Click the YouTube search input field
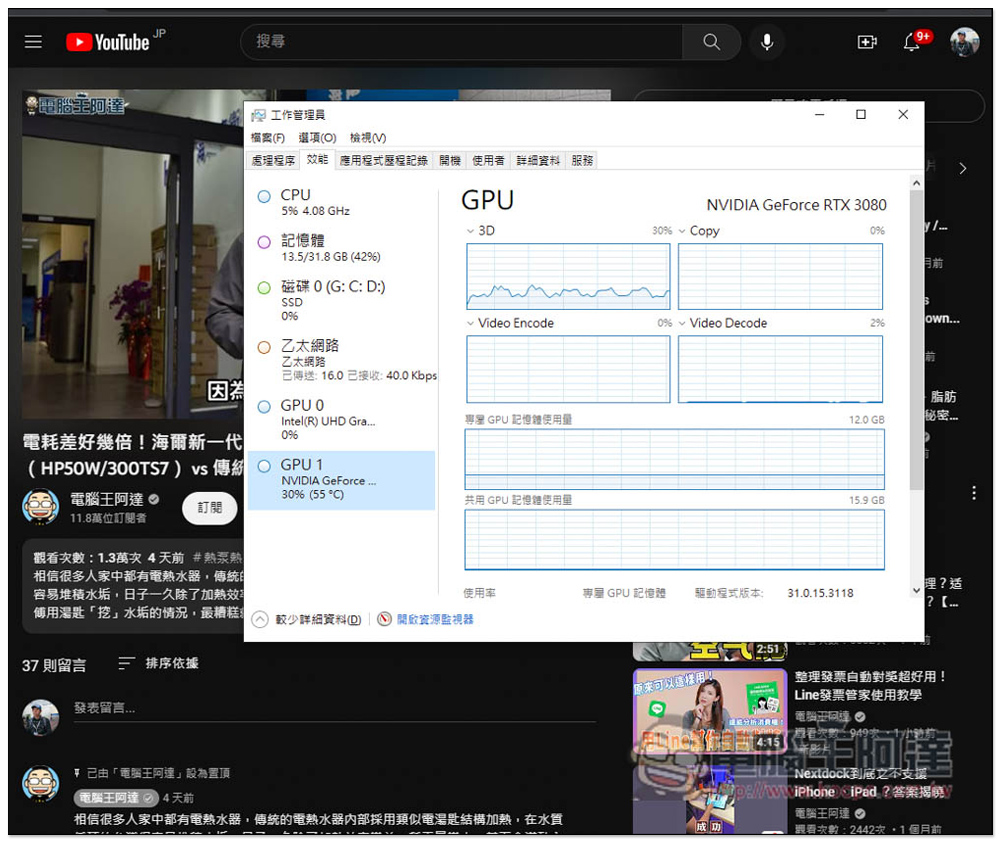This screenshot has height=844, width=1000. (x=460, y=42)
